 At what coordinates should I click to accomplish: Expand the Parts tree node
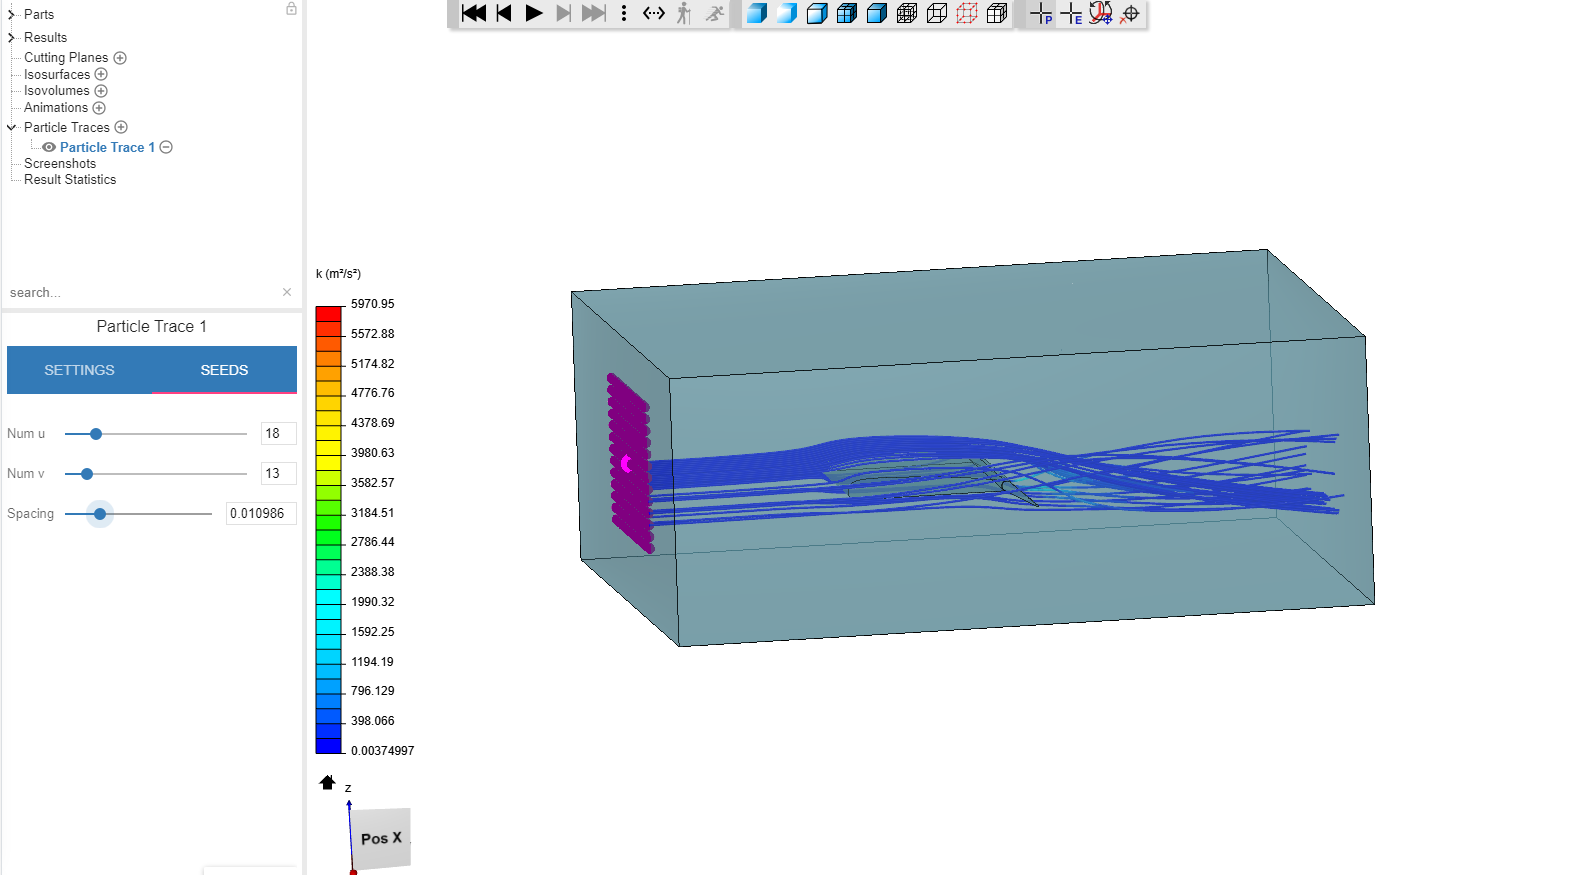pyautogui.click(x=11, y=14)
